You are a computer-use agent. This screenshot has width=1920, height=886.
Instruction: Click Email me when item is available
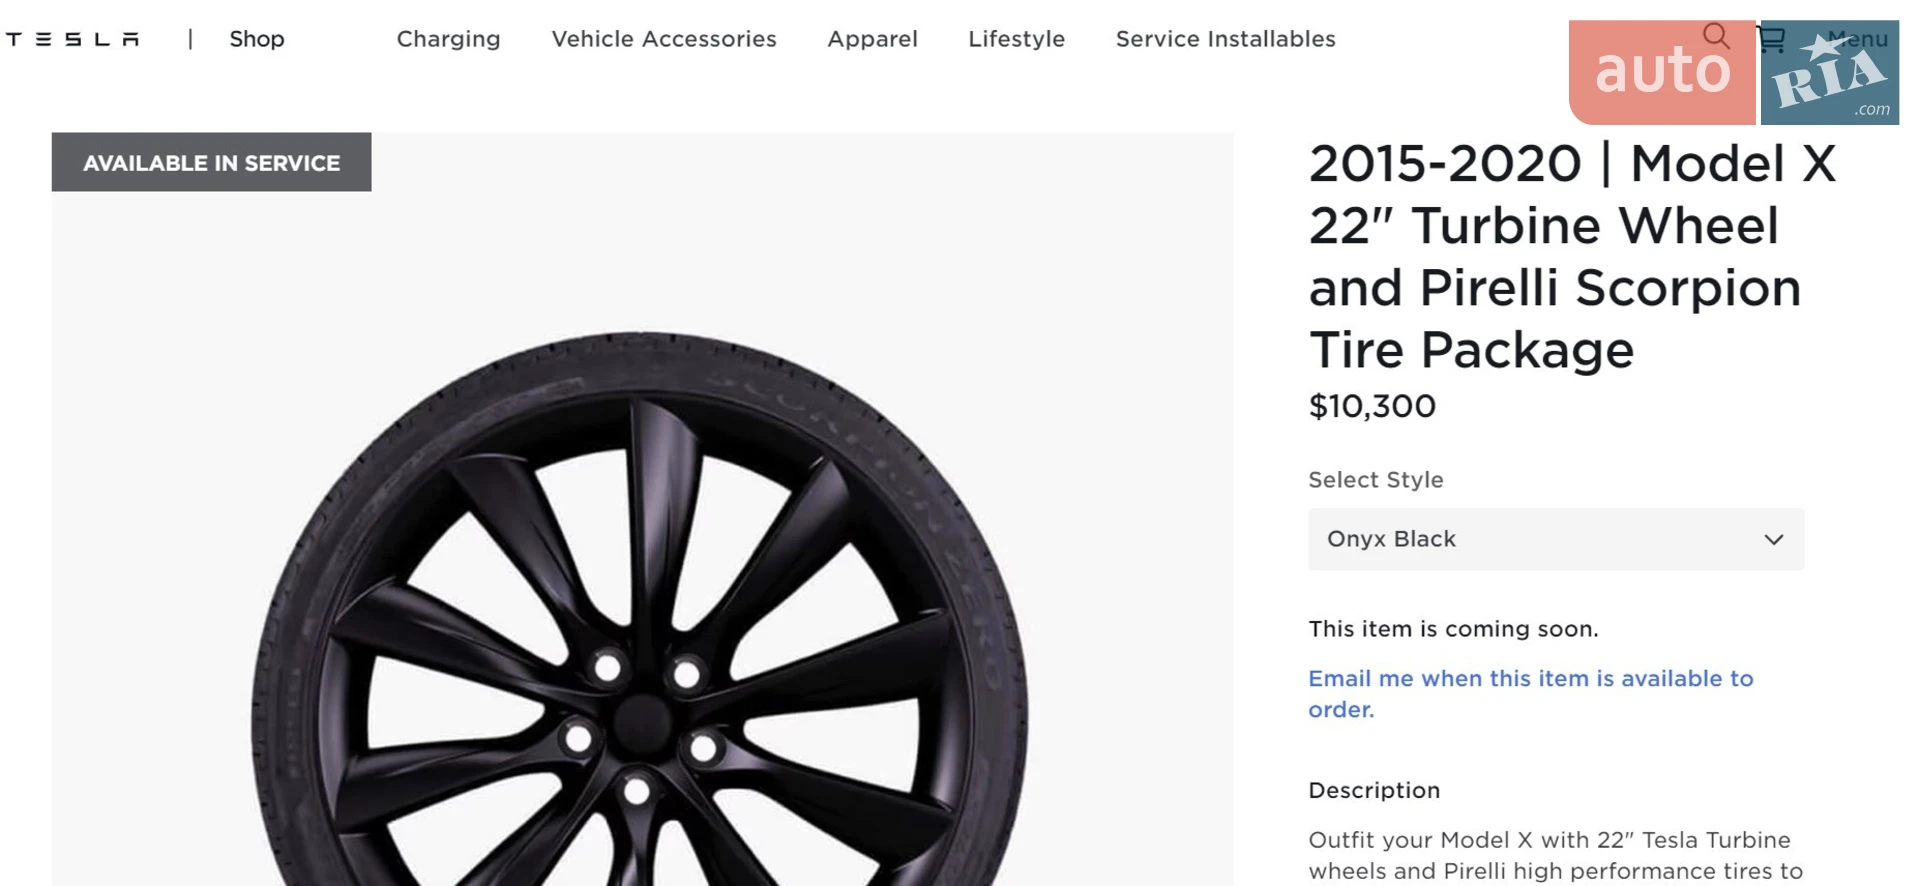[1531, 694]
